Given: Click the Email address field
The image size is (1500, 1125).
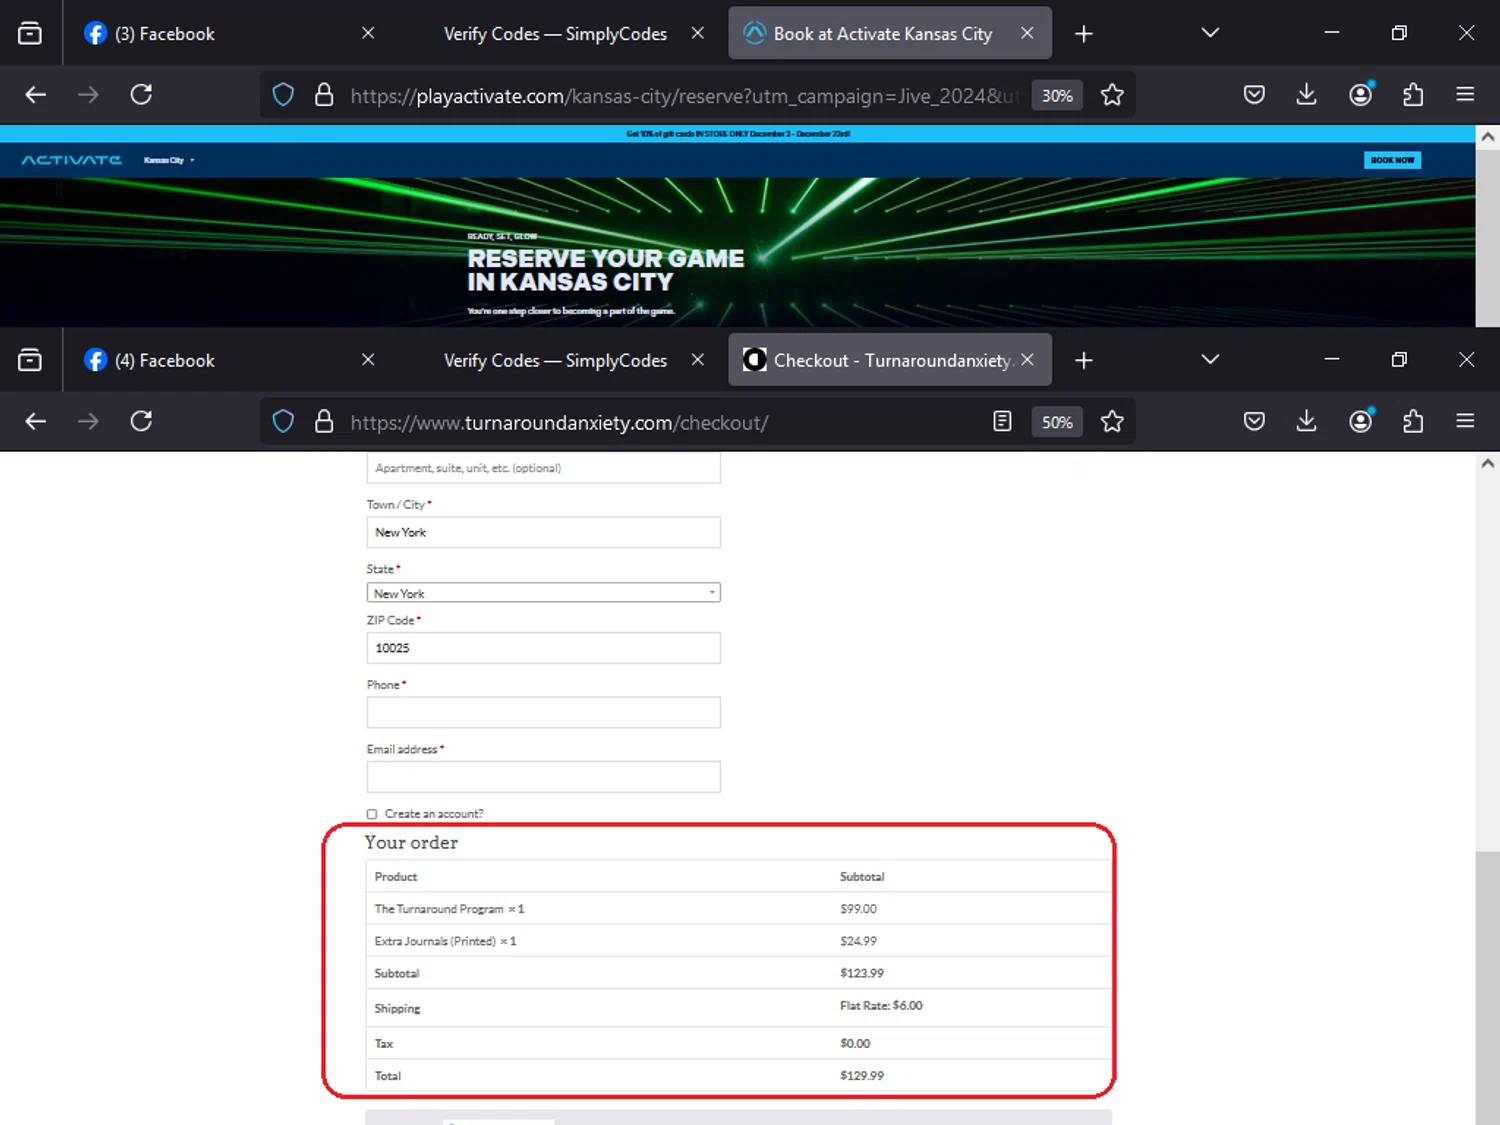Looking at the screenshot, I should pos(543,777).
